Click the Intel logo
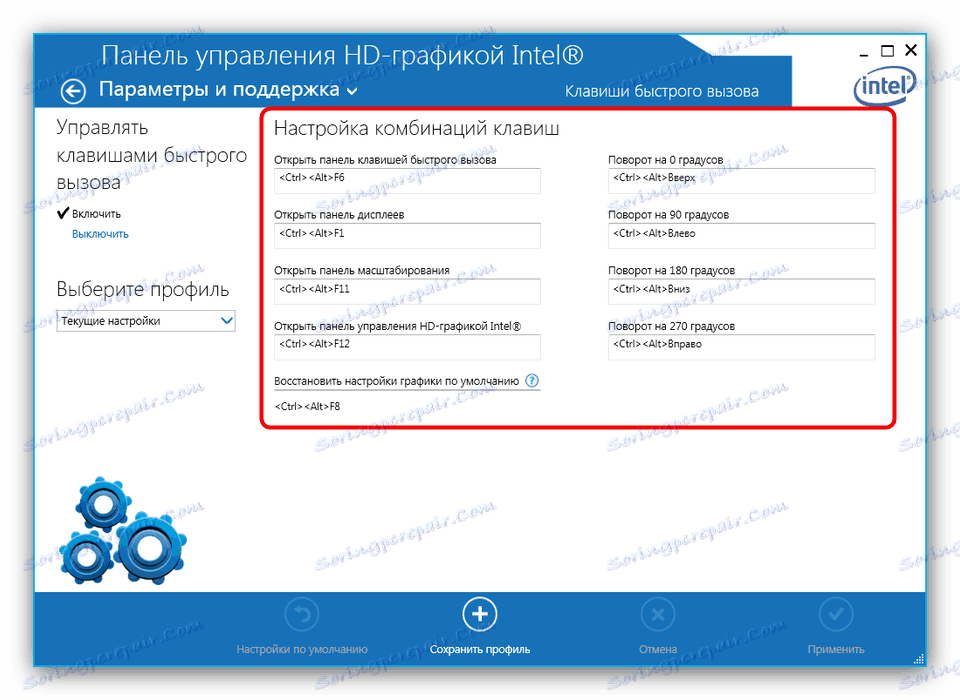This screenshot has width=960, height=700. [x=885, y=86]
